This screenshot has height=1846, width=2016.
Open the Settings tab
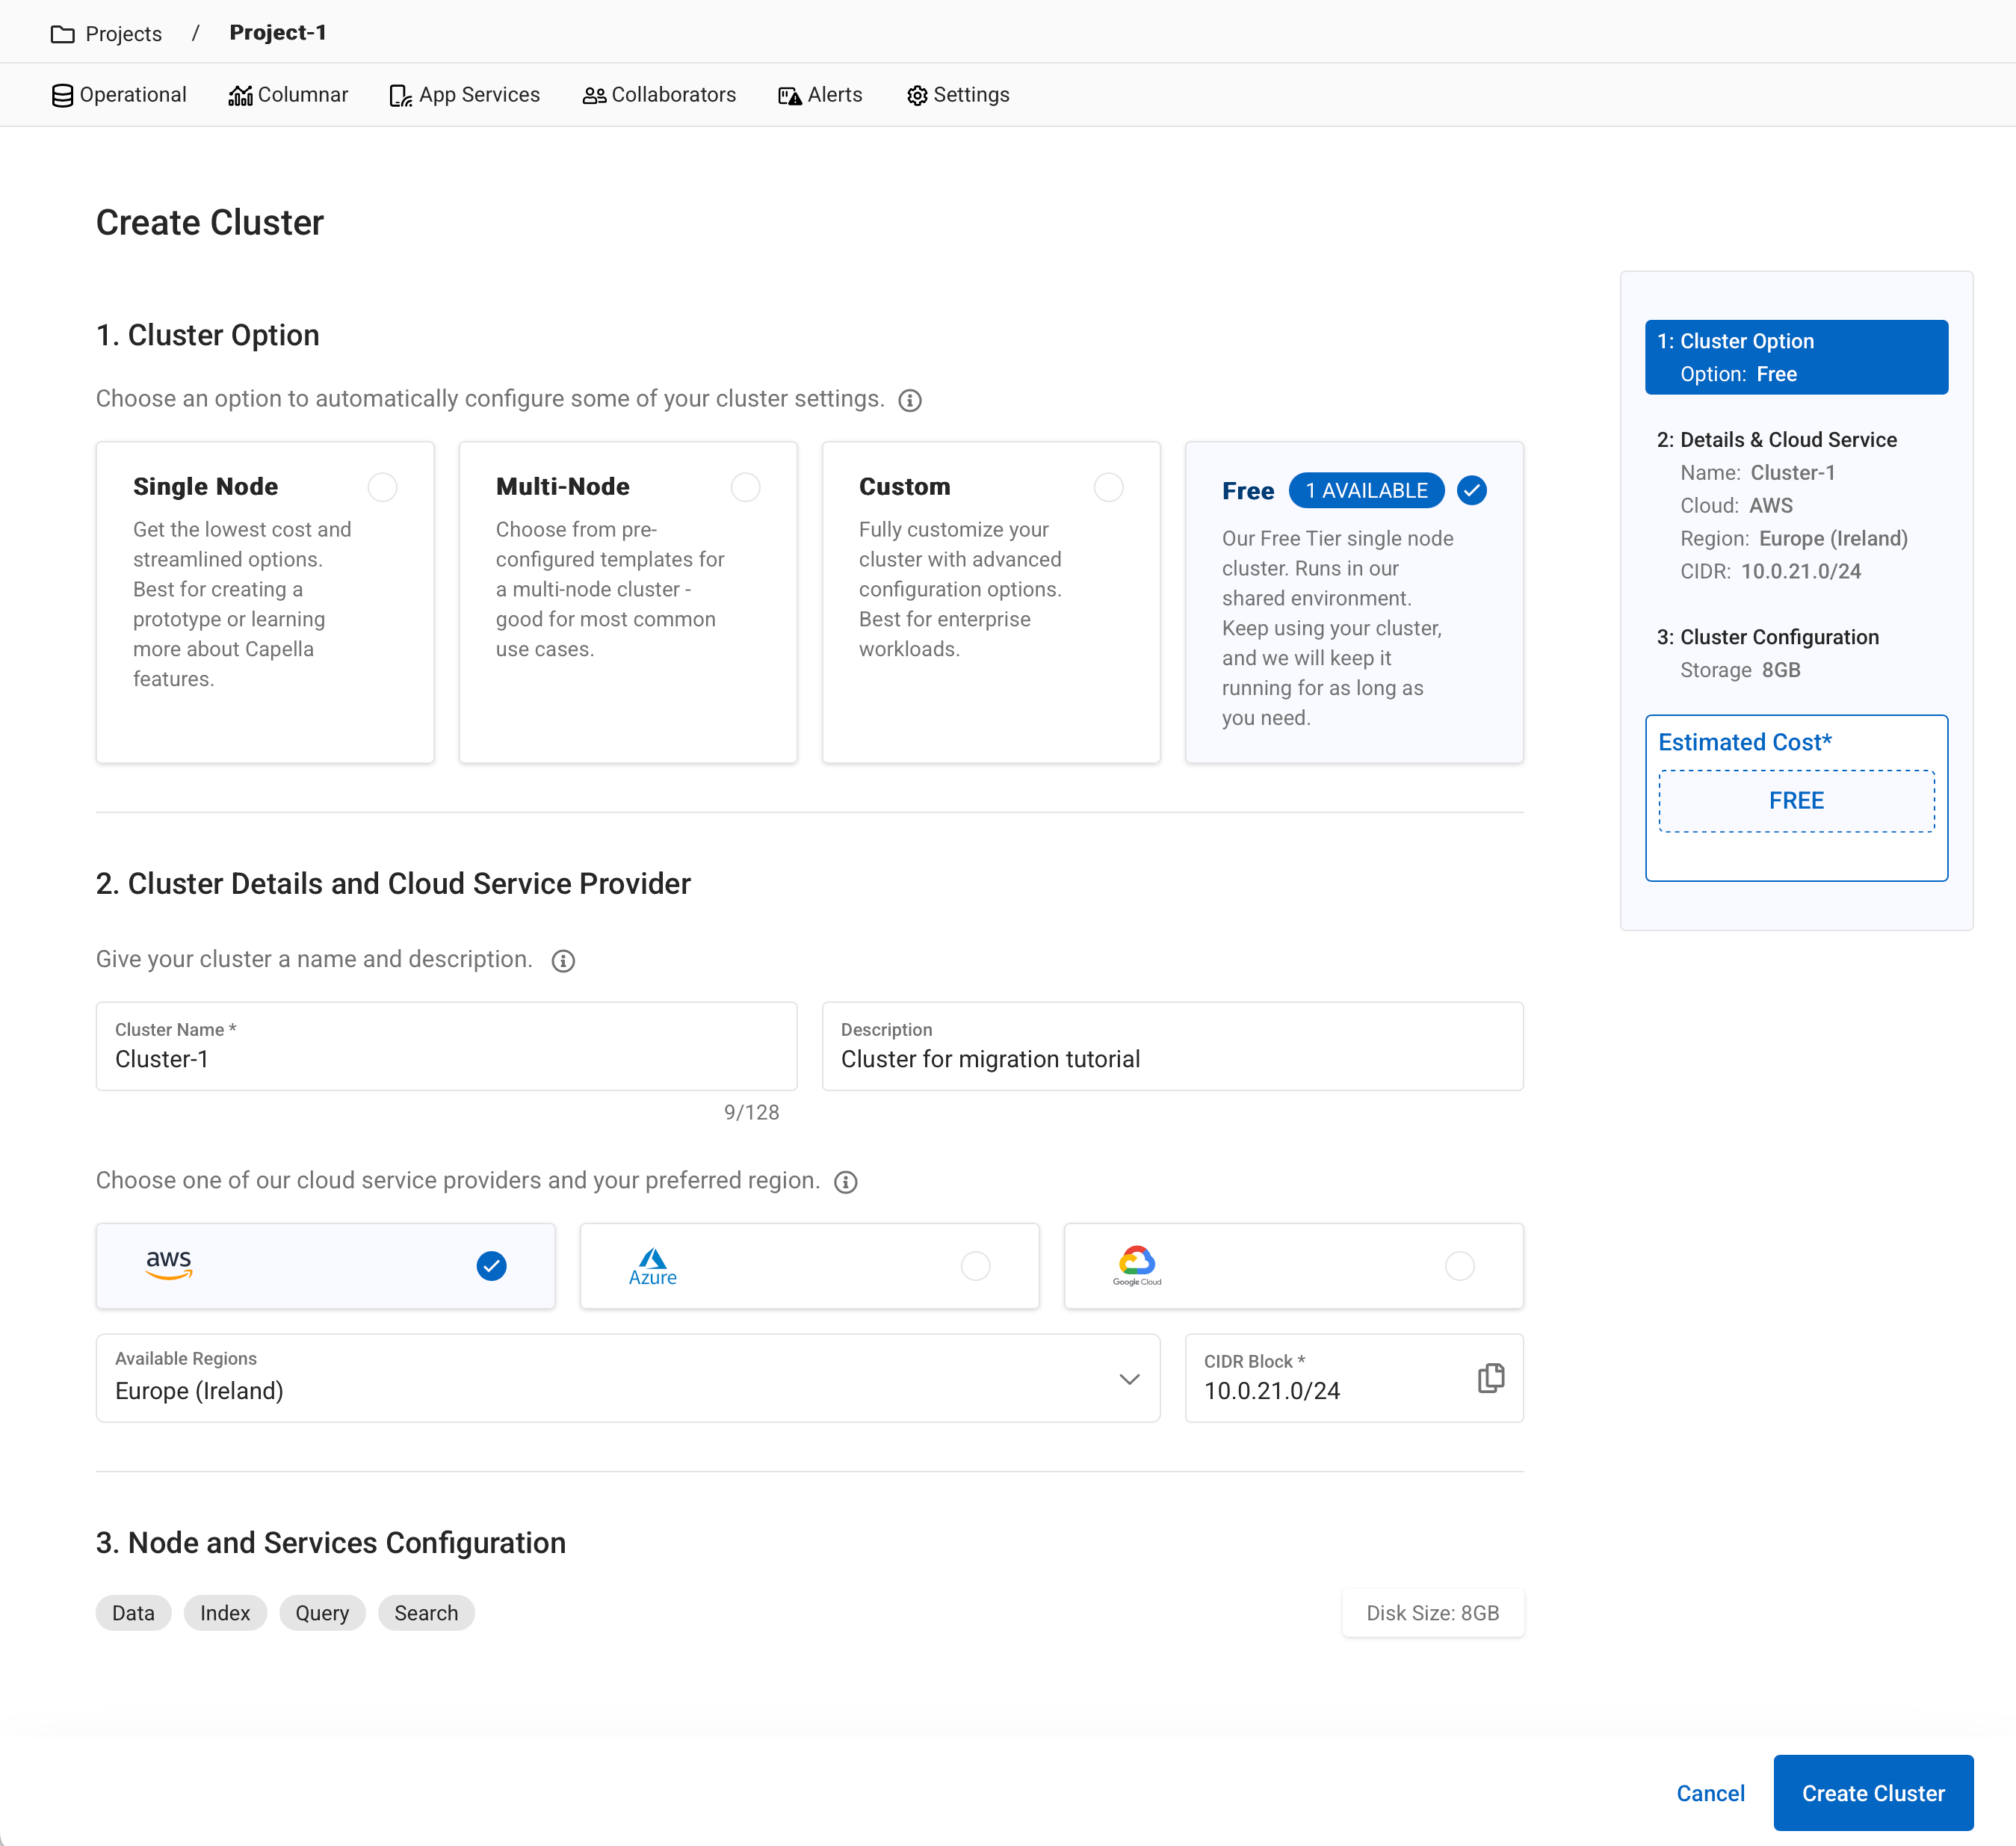958,95
